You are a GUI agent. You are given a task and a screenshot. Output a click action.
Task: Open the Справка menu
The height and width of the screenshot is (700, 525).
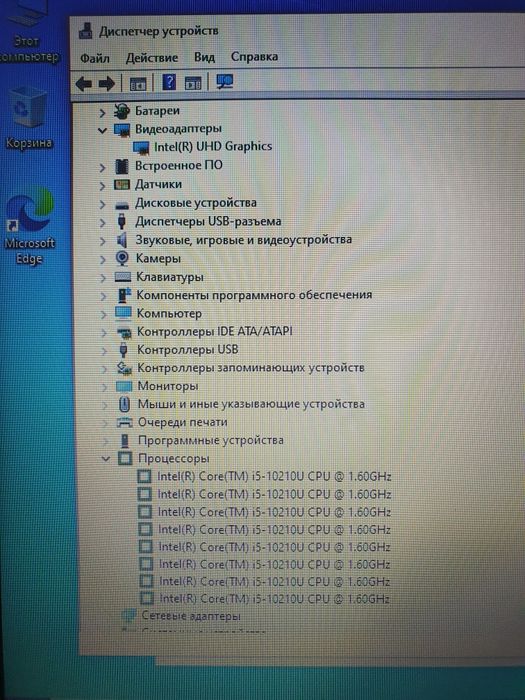tap(254, 57)
